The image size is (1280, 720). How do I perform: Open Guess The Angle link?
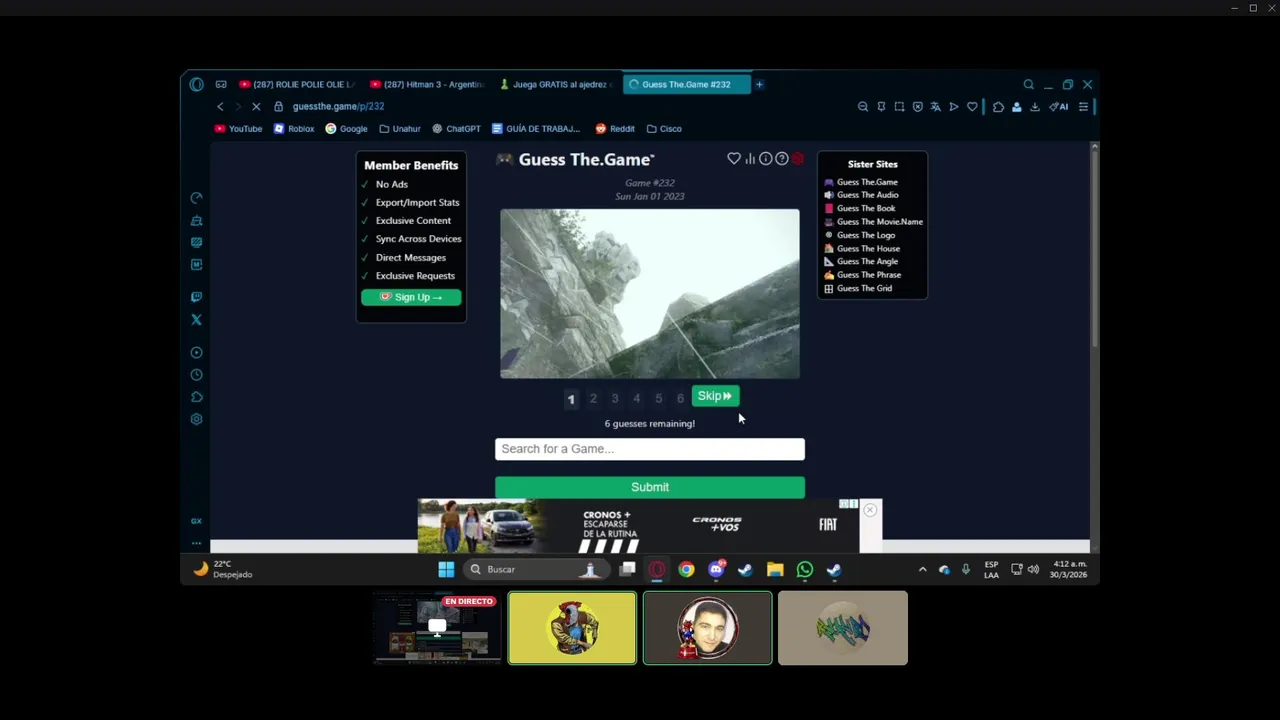pyautogui.click(x=861, y=261)
